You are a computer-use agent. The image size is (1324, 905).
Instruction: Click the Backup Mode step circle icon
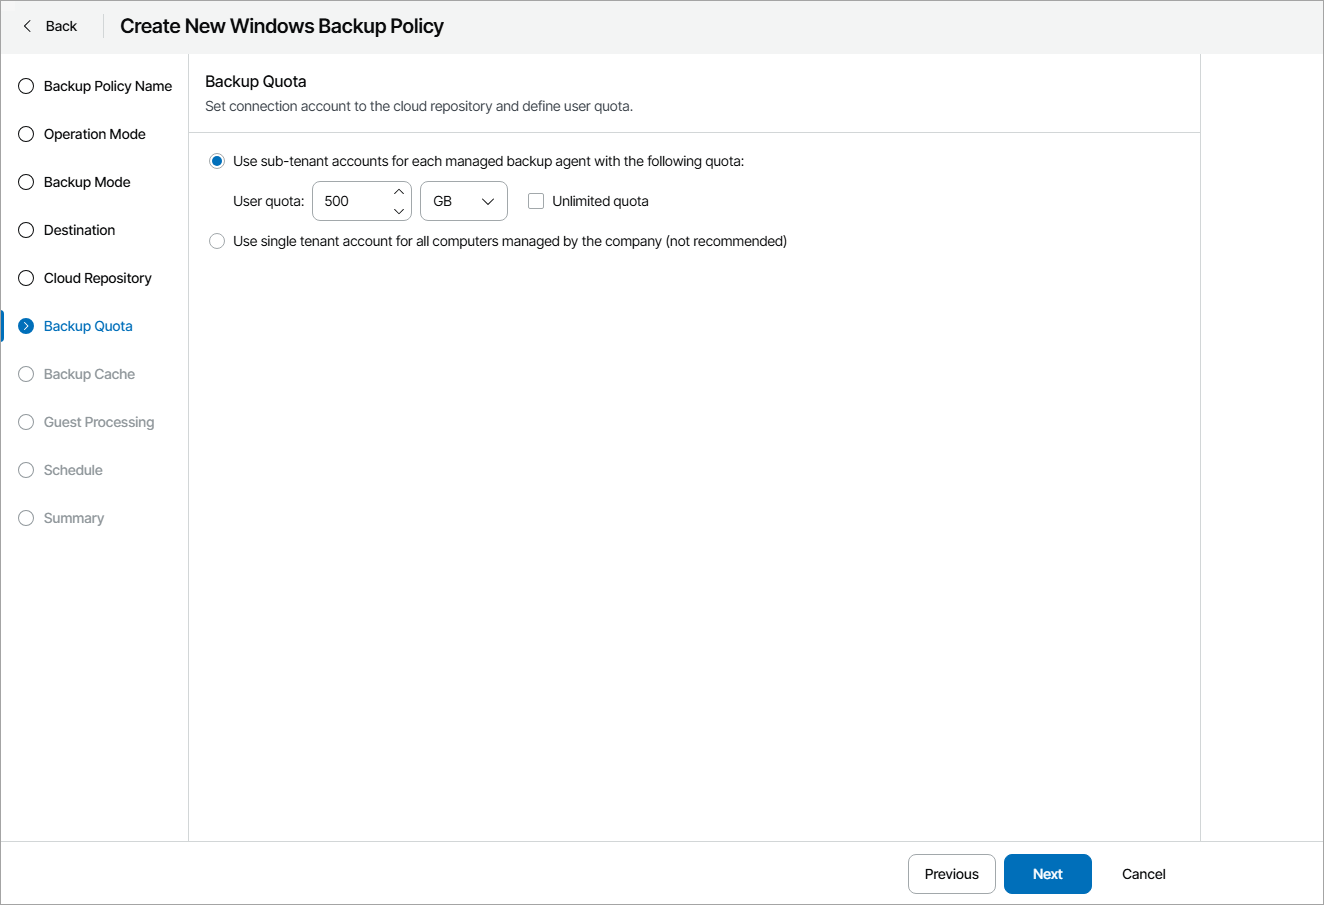coord(26,182)
